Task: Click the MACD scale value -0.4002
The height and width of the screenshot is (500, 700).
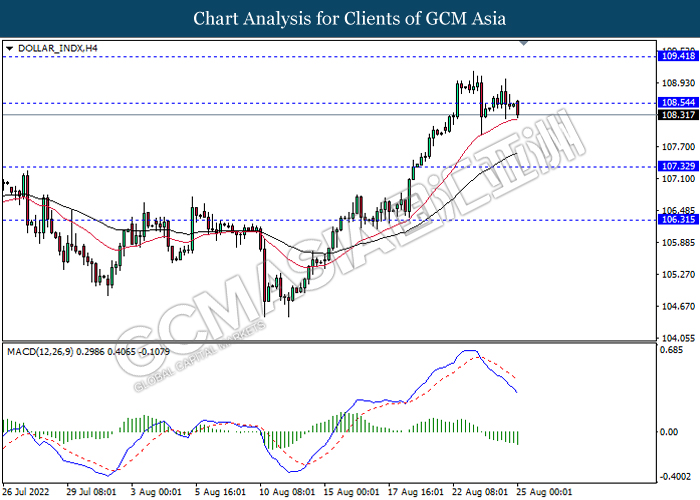Action: tap(675, 477)
